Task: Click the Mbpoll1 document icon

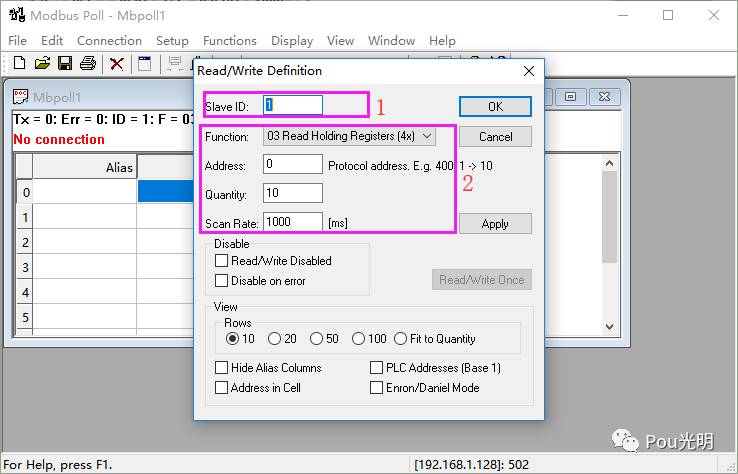Action: click(x=21, y=97)
